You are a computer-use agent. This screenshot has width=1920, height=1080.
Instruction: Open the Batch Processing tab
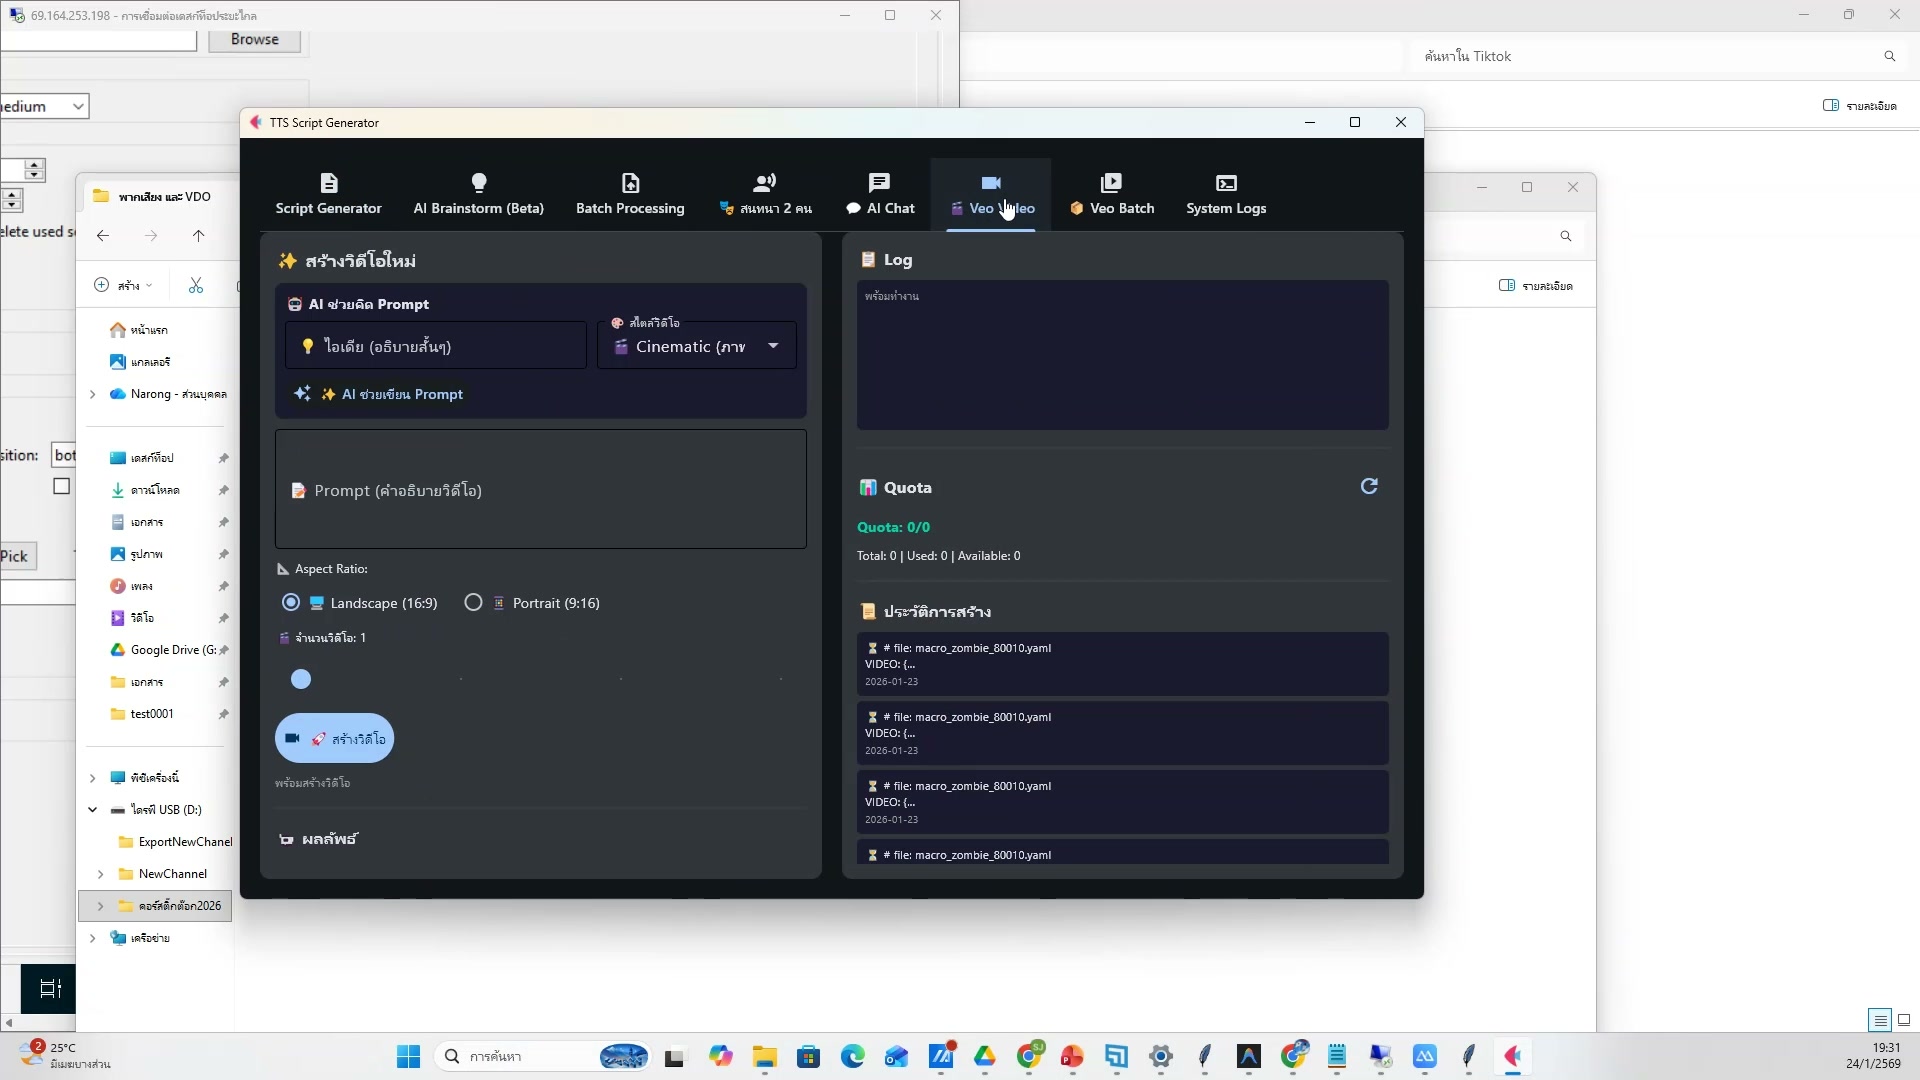coord(630,194)
